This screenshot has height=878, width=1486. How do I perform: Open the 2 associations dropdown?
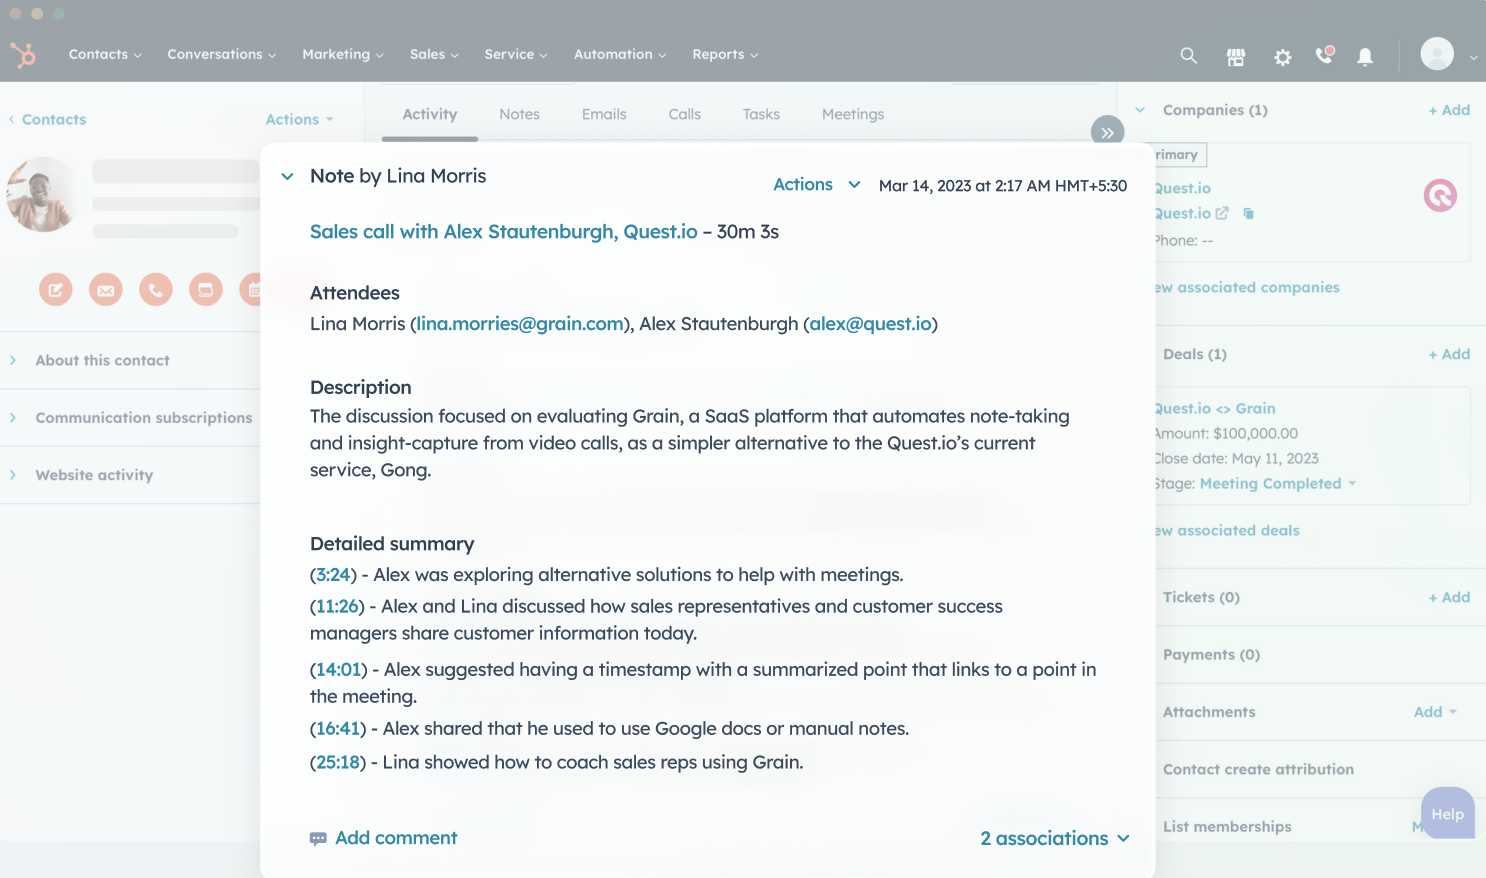(x=1054, y=838)
